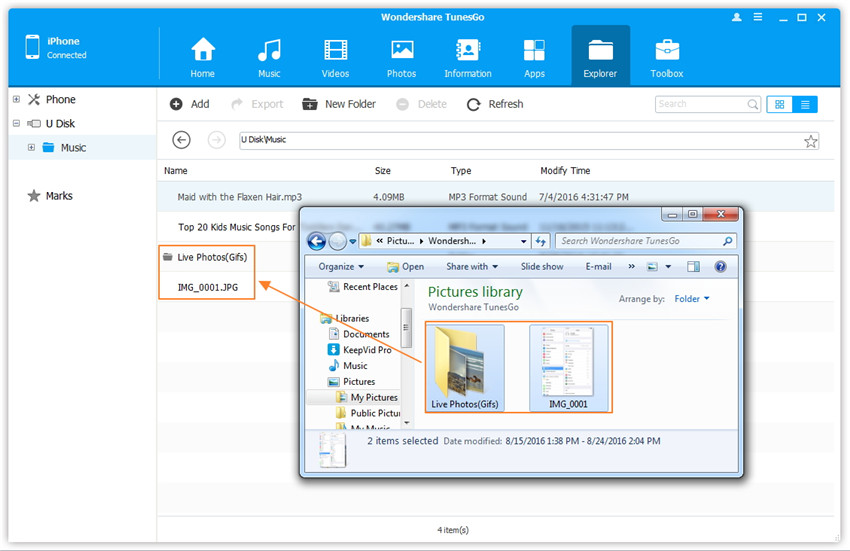
Task: Switch to list view mode
Action: [805, 104]
